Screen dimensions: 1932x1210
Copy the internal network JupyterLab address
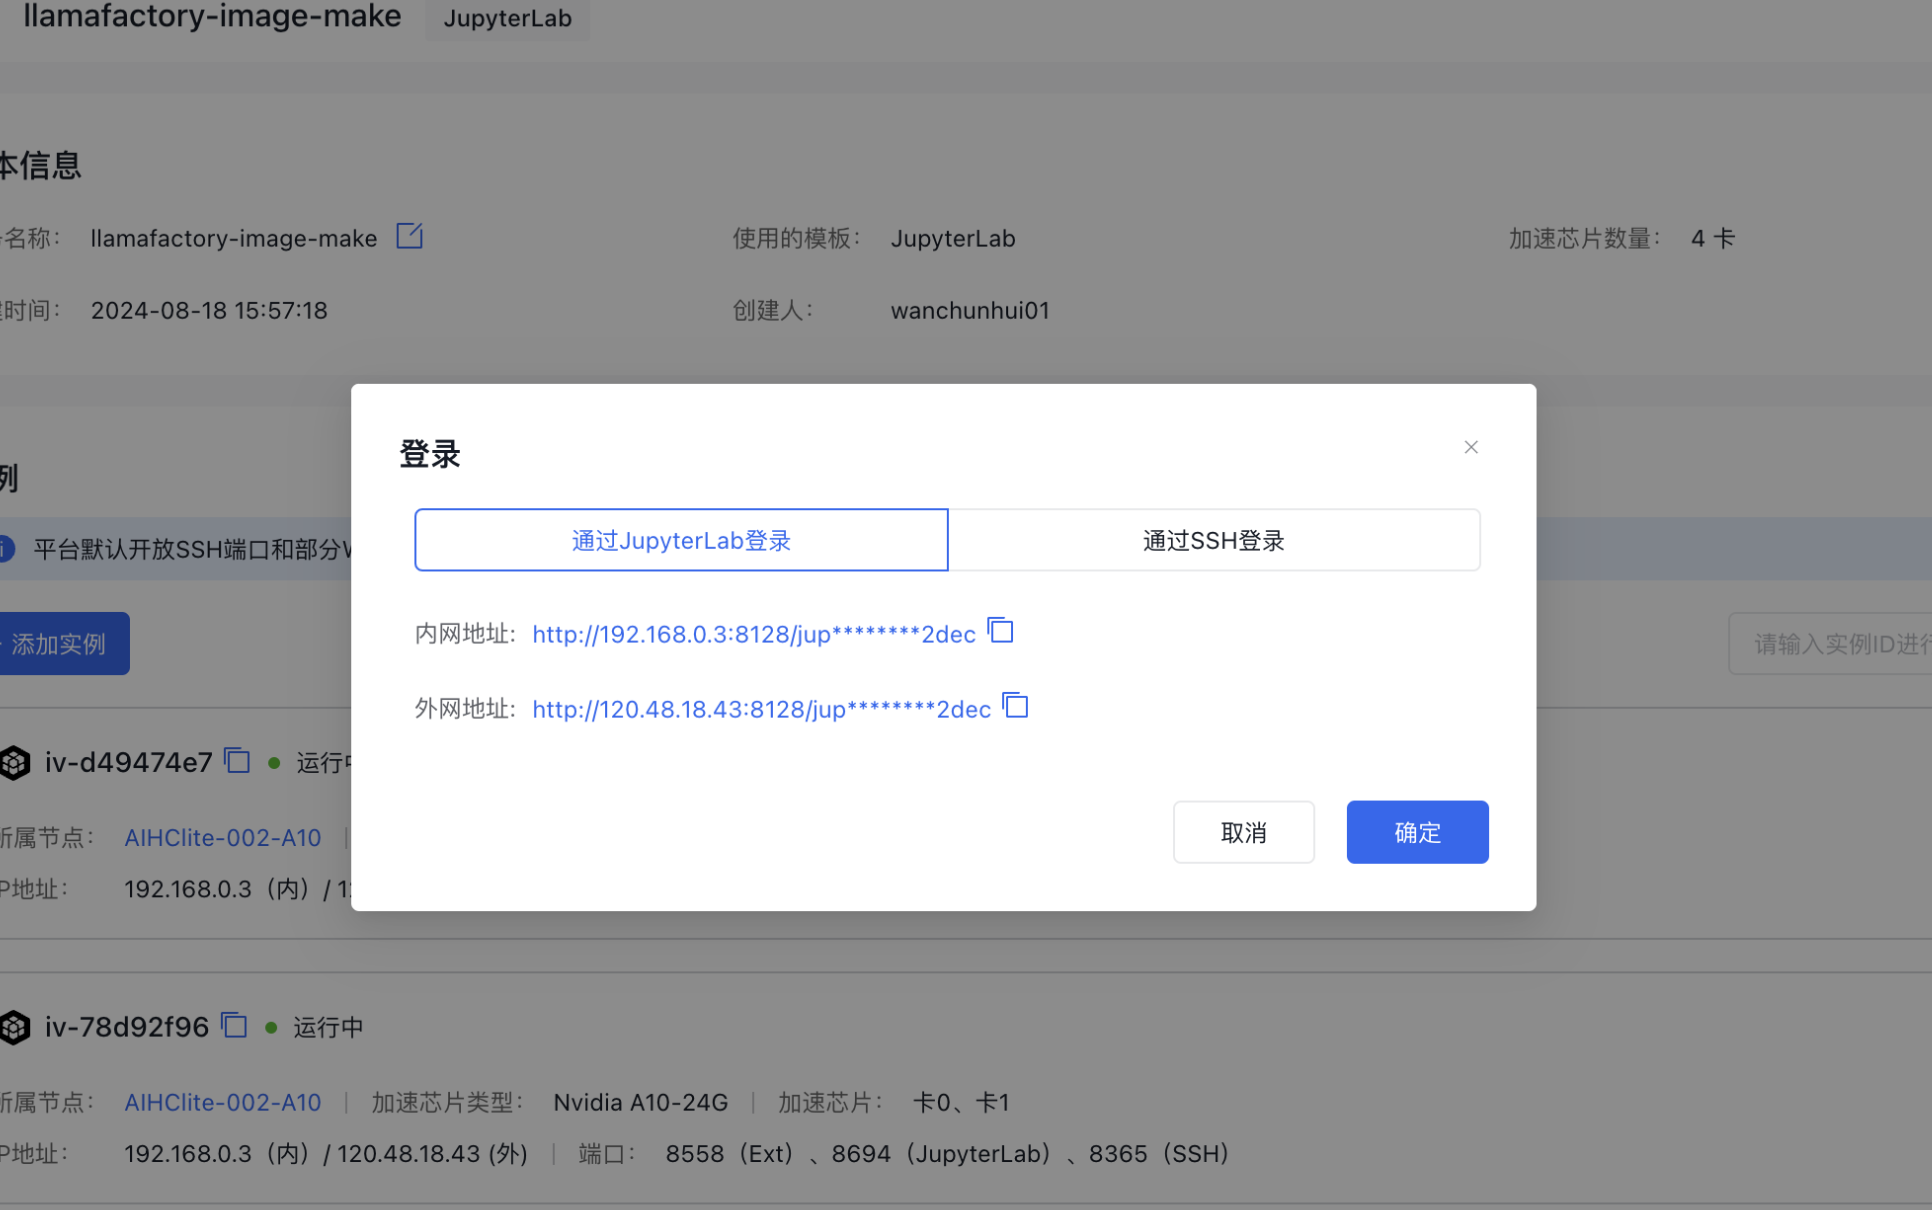[1000, 631]
